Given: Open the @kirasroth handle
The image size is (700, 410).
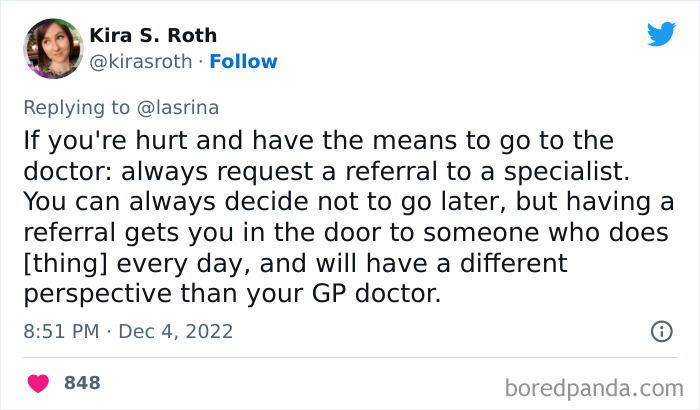Looking at the screenshot, I should click(x=141, y=62).
